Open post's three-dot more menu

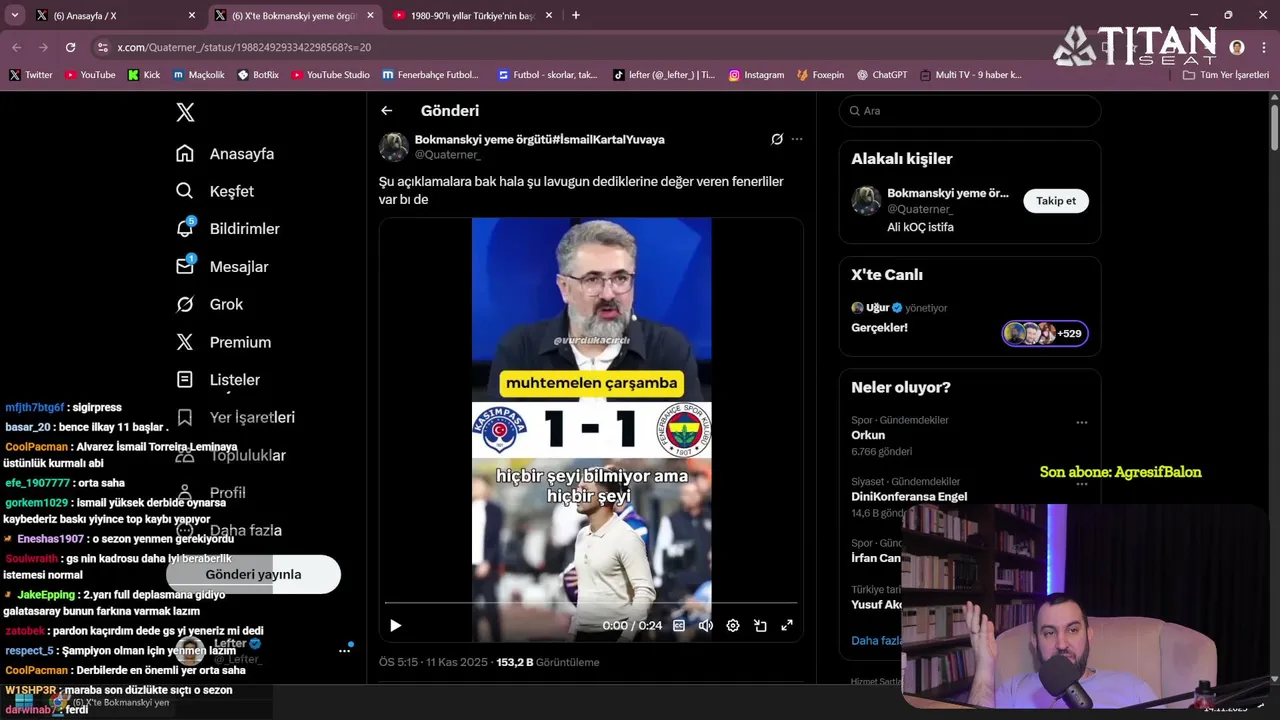pos(797,139)
